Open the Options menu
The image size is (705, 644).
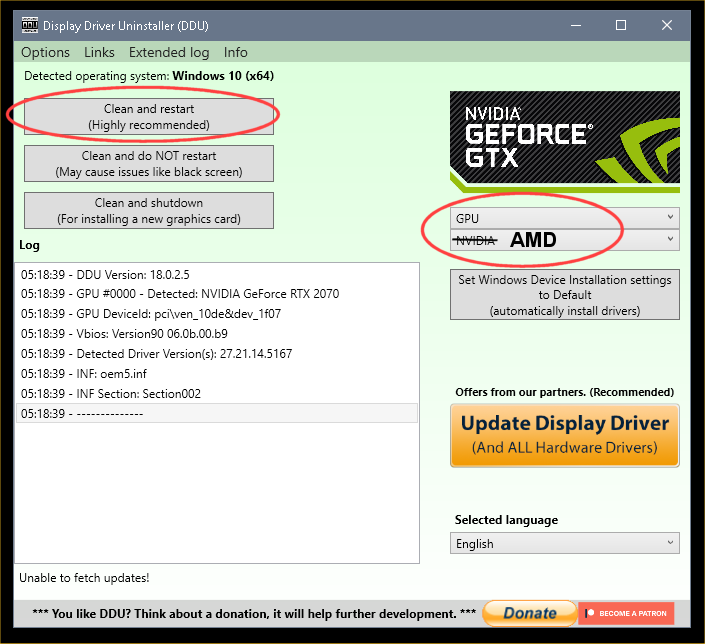click(x=45, y=53)
